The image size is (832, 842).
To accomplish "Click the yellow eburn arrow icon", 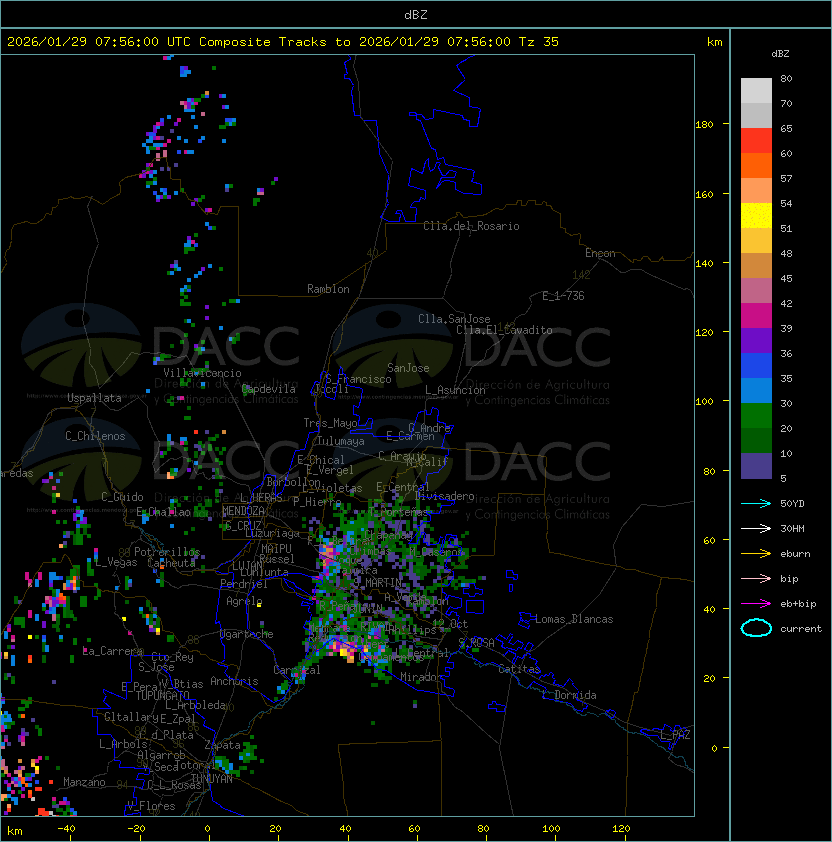I will [x=756, y=554].
